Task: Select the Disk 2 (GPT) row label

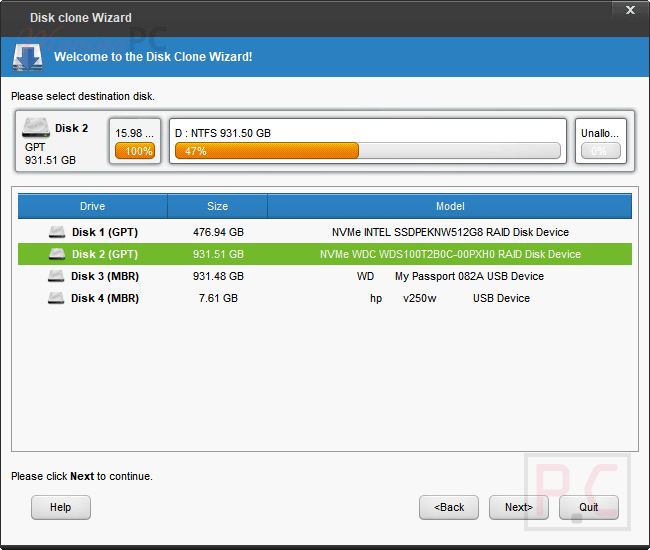Action: [105, 254]
